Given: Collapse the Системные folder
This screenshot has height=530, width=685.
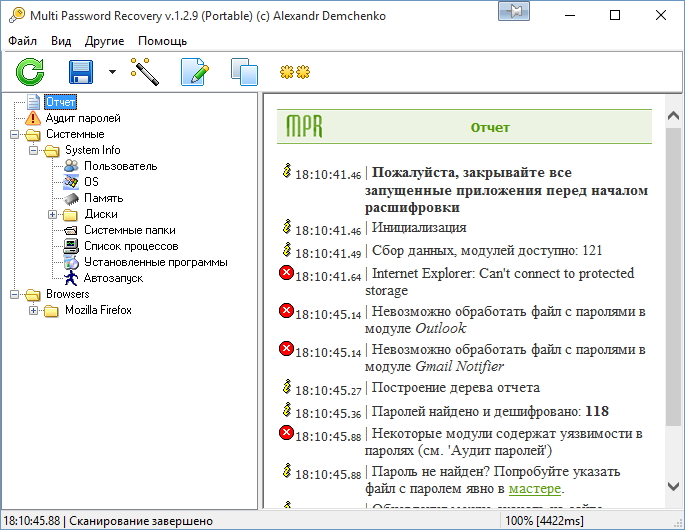Looking at the screenshot, I should 14,134.
